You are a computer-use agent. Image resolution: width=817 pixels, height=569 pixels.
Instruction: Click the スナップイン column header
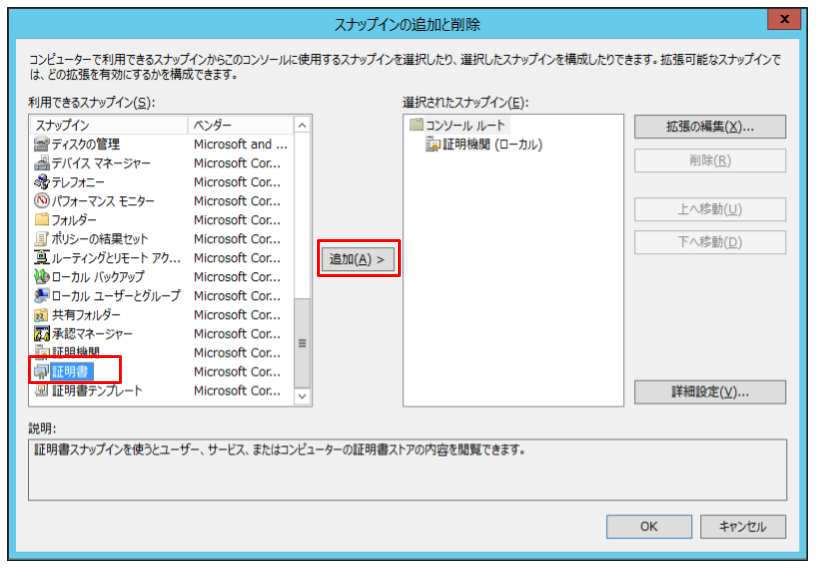click(x=109, y=125)
